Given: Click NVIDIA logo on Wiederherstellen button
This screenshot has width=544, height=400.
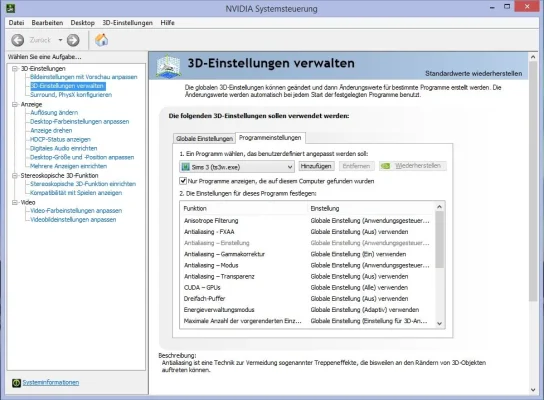Looking at the screenshot, I should tap(385, 166).
